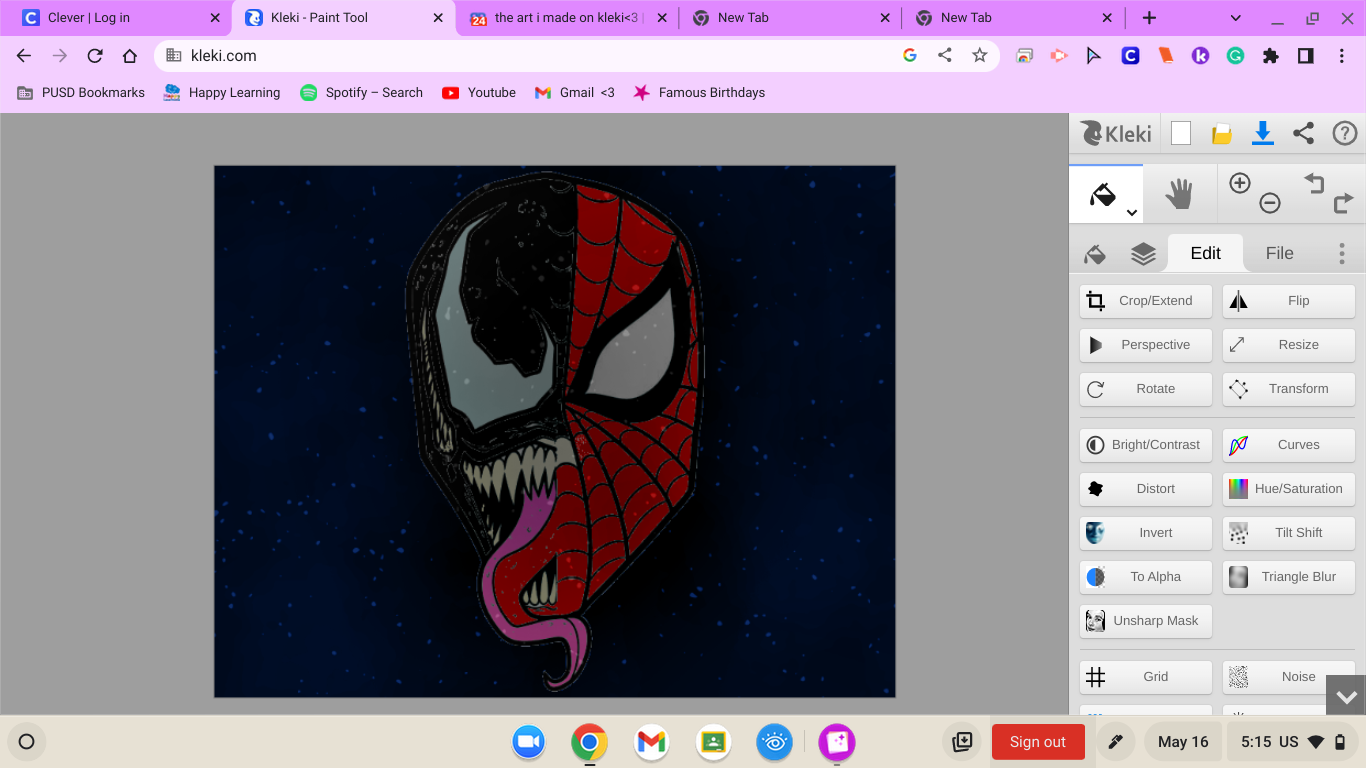Open Hue/Saturation adjustment
The image size is (1366, 768).
[1289, 489]
